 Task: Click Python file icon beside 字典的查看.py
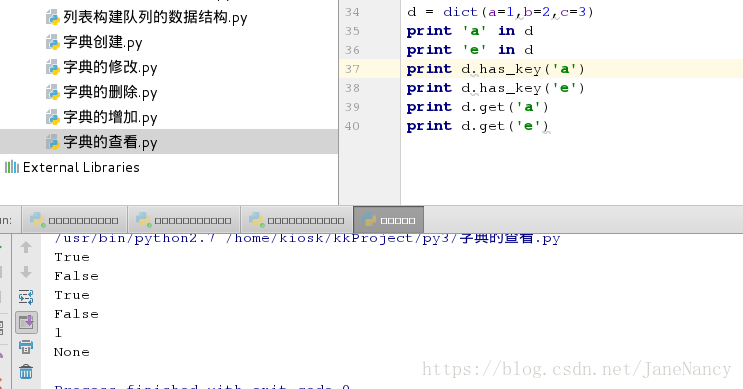coord(53,142)
